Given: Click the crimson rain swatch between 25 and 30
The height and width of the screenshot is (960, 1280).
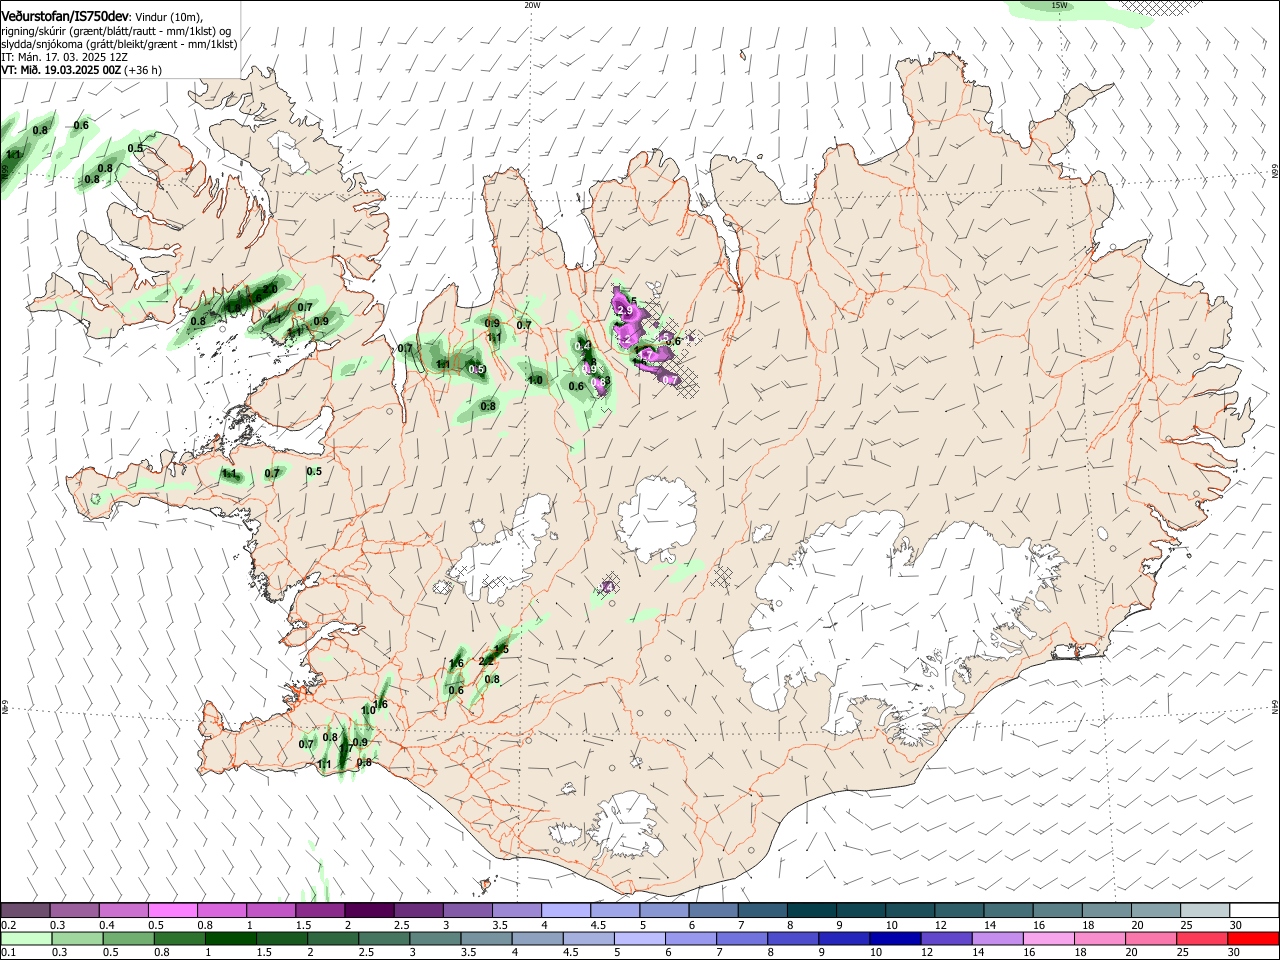Looking at the screenshot, I should click(1200, 938).
